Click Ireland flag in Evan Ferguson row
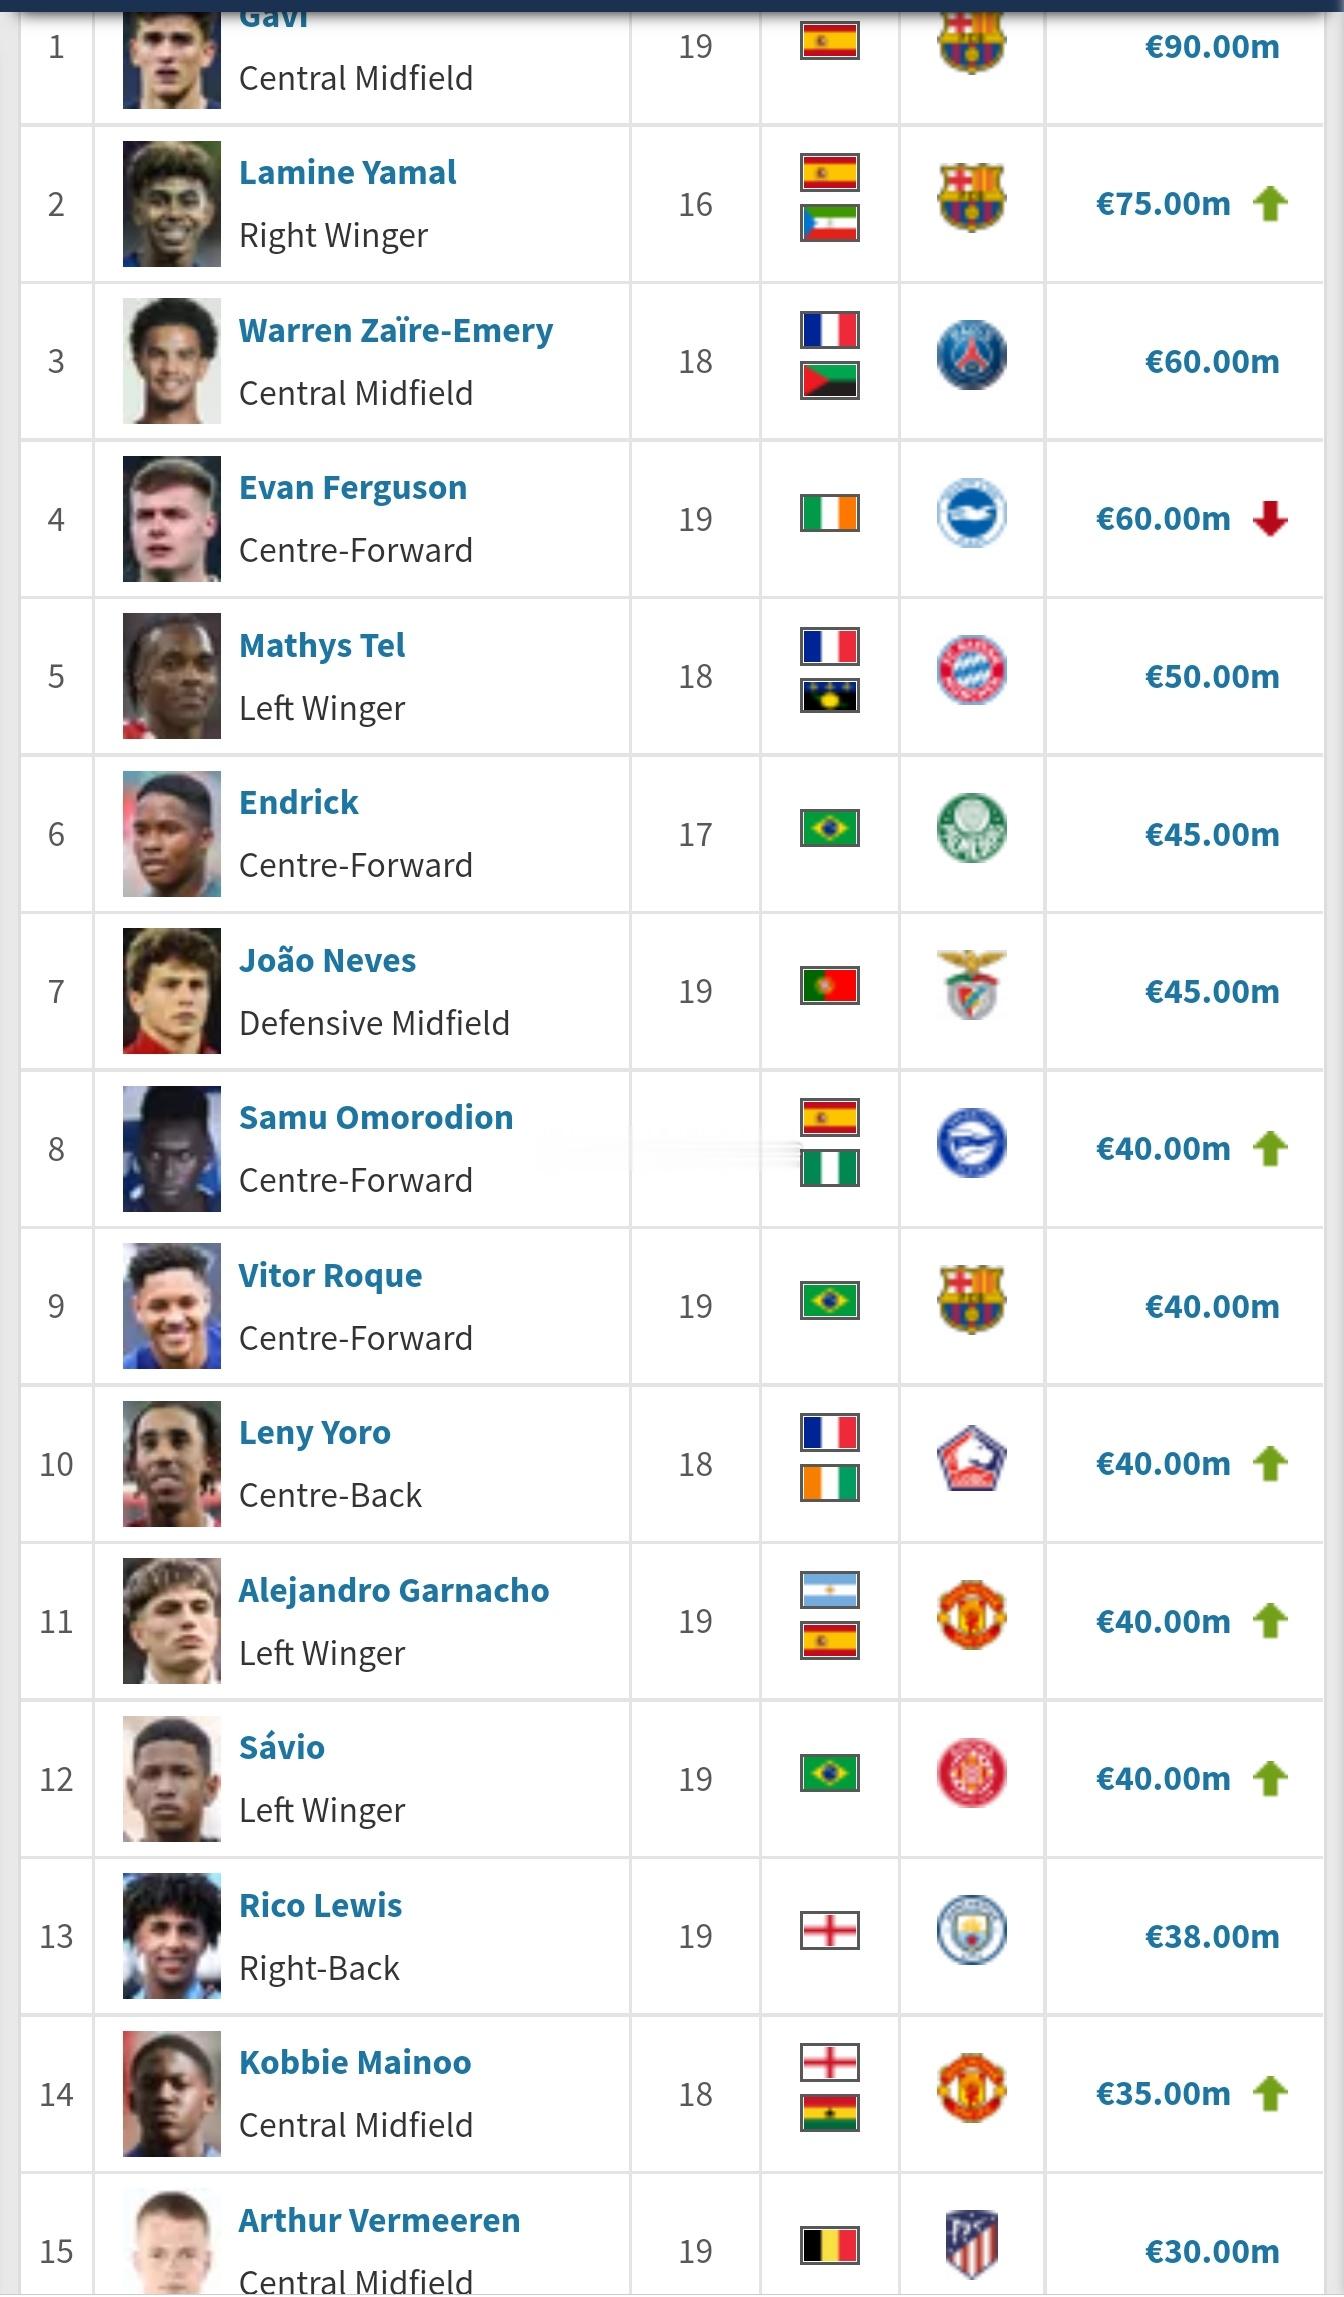This screenshot has width=1344, height=2297. (830, 514)
